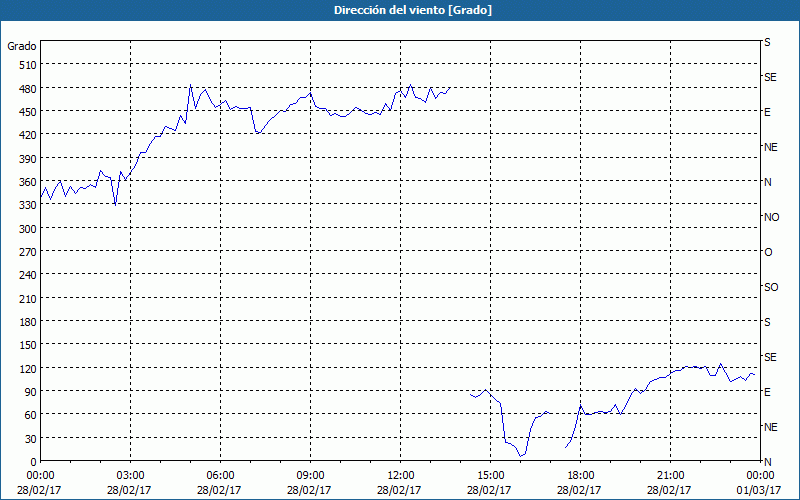
Task: Click the title "Dirección del viento [Grado]"
Action: [413, 10]
